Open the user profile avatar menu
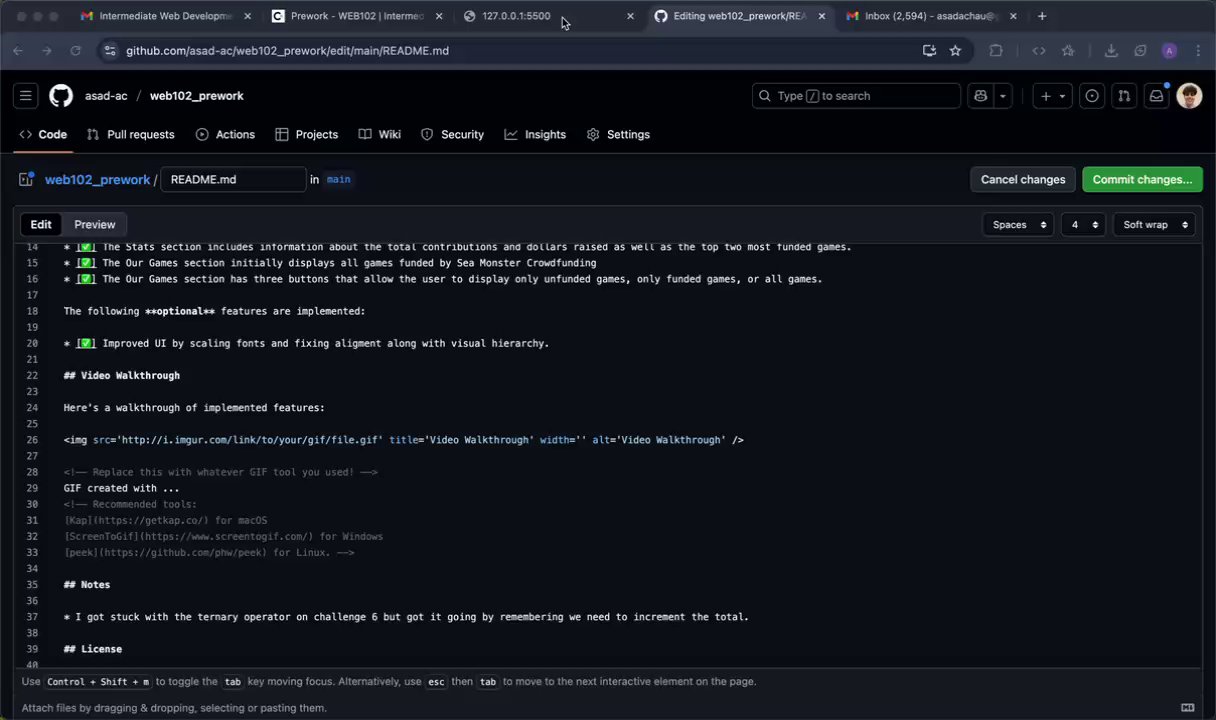This screenshot has width=1216, height=720. click(x=1189, y=96)
